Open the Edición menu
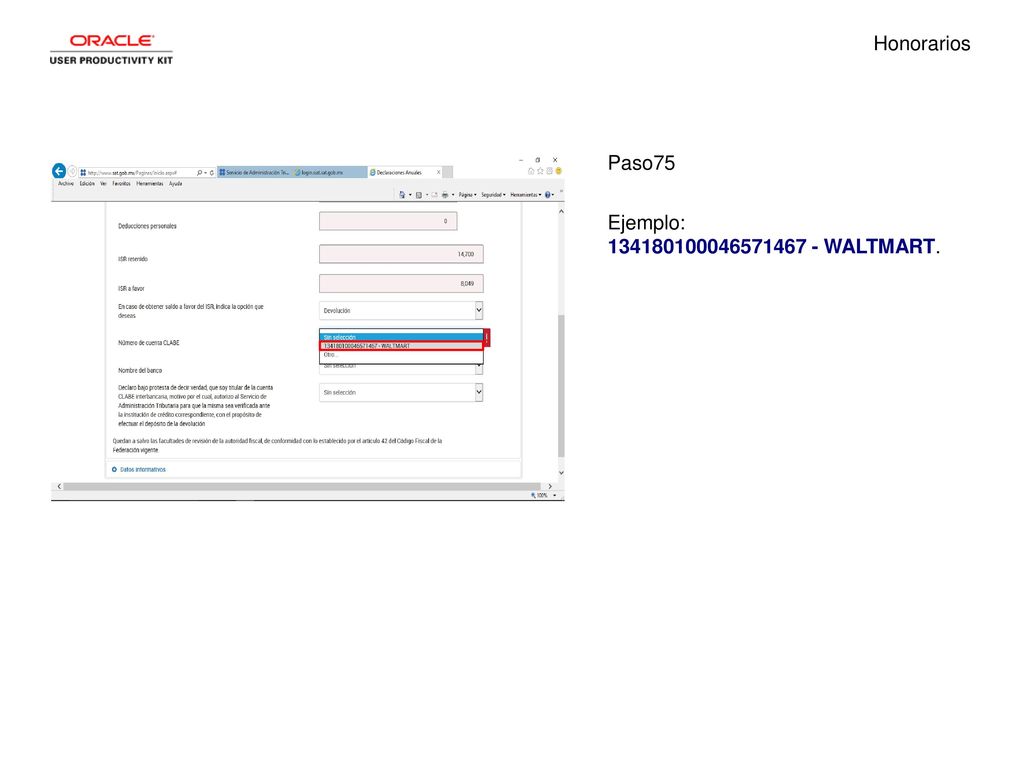 pyautogui.click(x=87, y=184)
